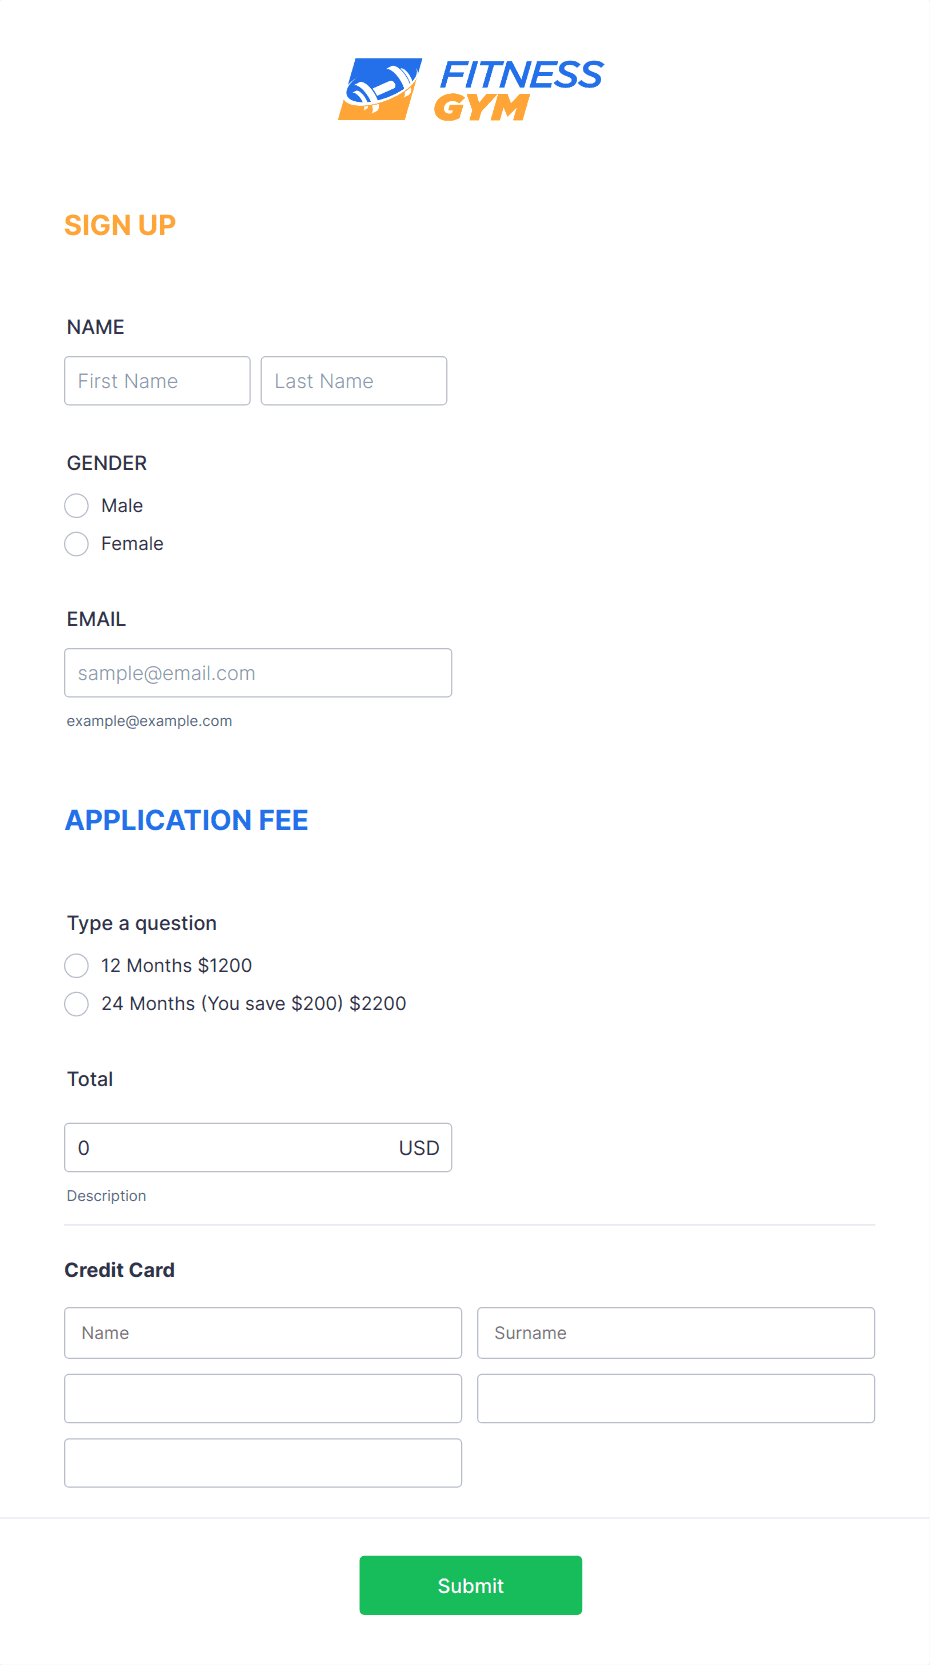Focus the First Name input field
The height and width of the screenshot is (1665, 930).
click(157, 381)
